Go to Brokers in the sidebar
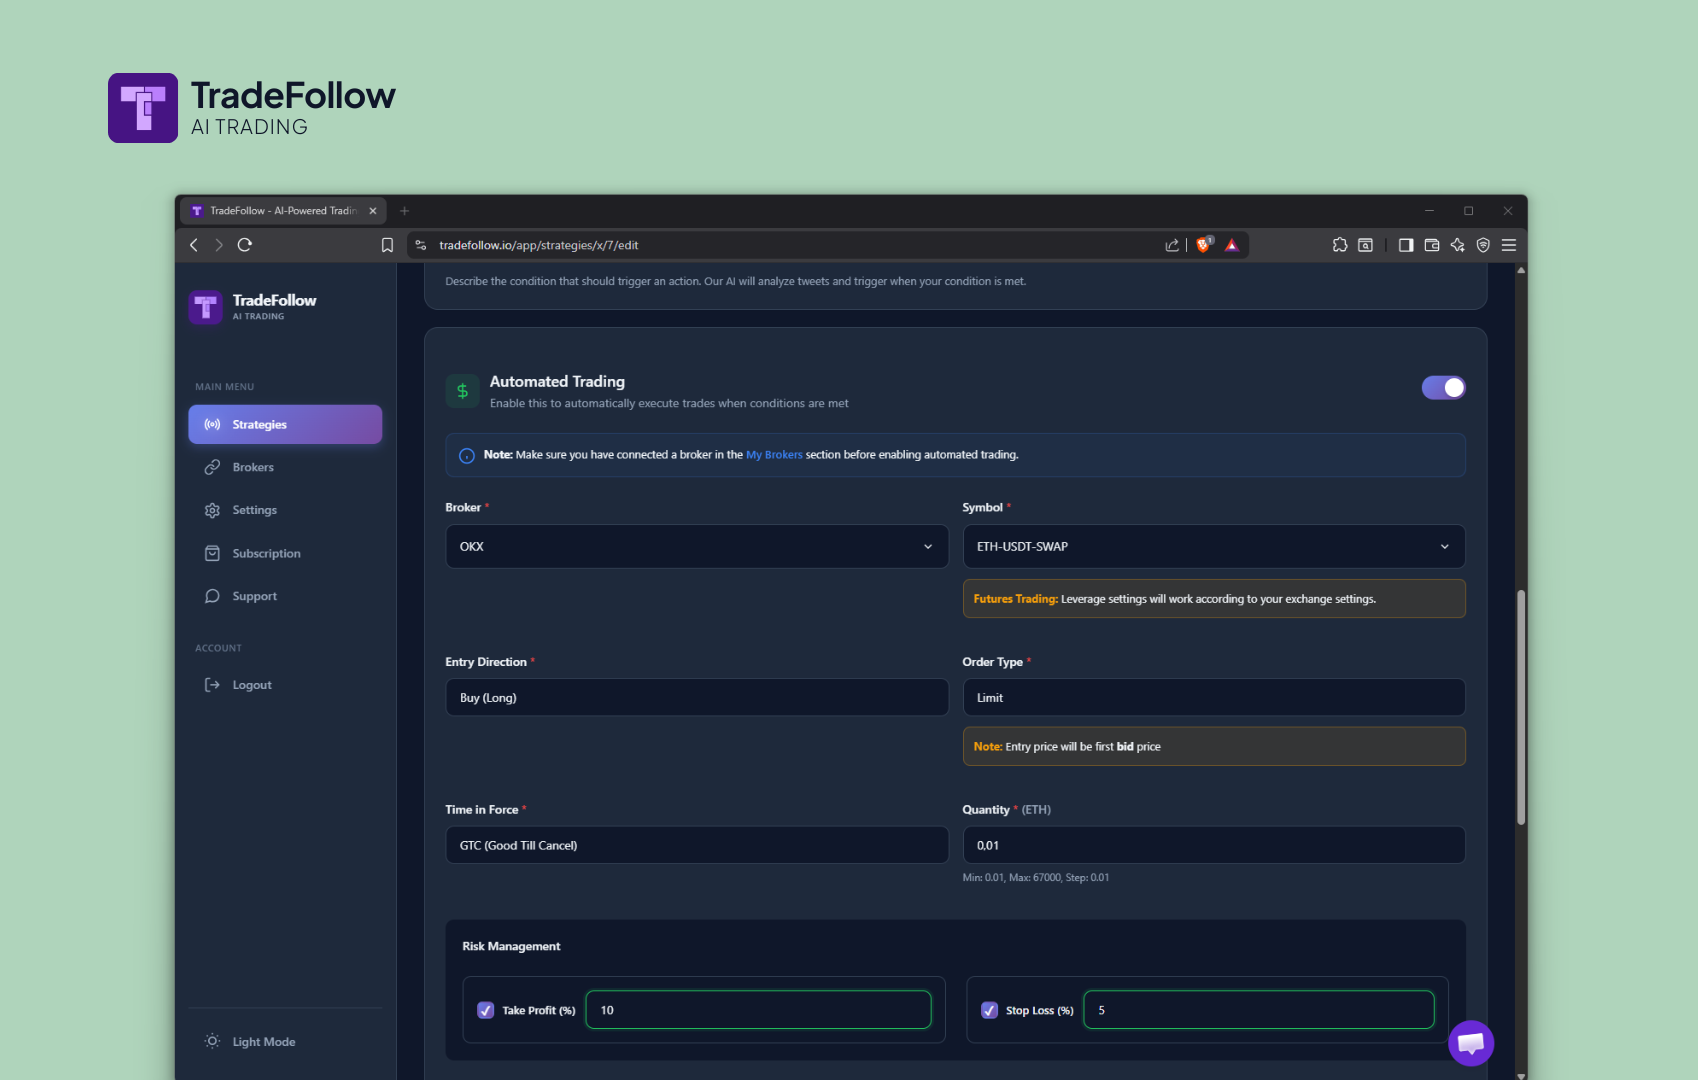Viewport: 1698px width, 1080px height. point(285,467)
